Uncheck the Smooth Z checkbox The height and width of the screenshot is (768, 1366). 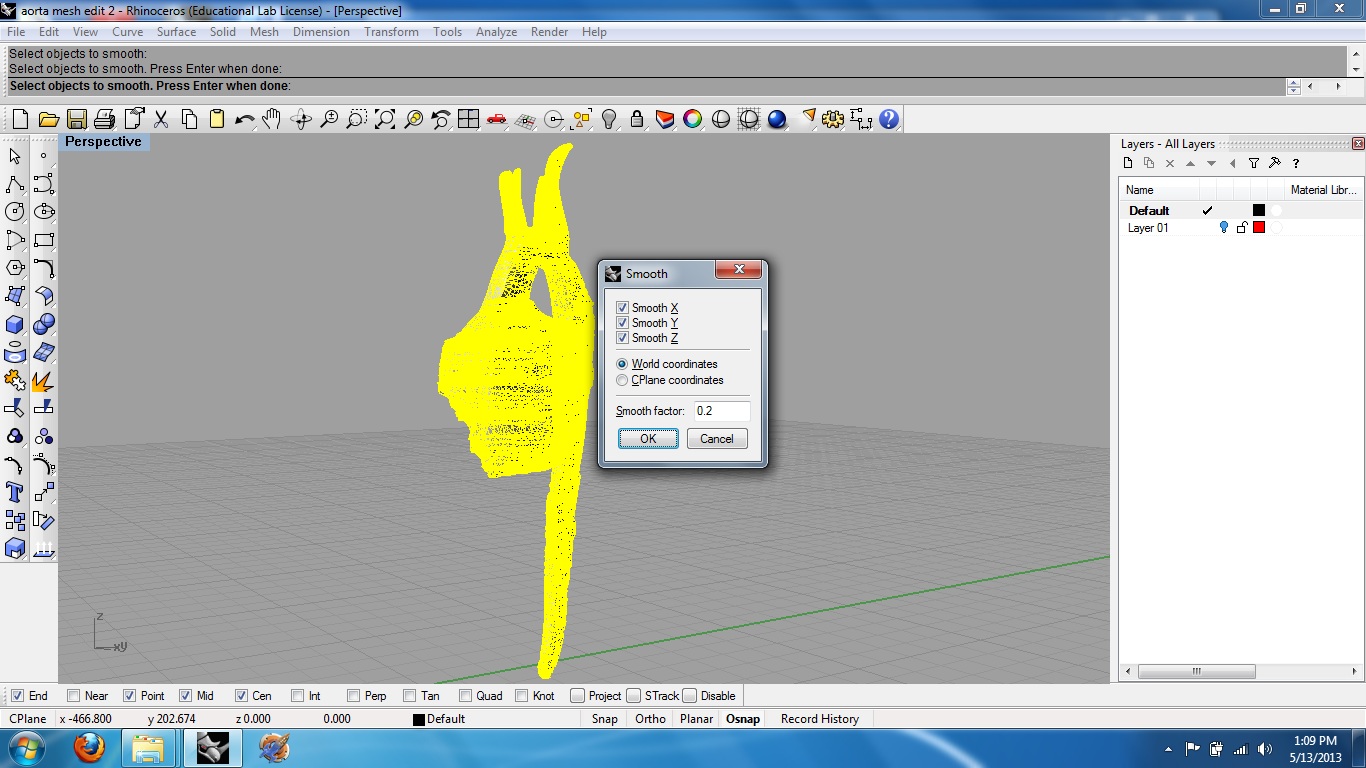pyautogui.click(x=622, y=338)
